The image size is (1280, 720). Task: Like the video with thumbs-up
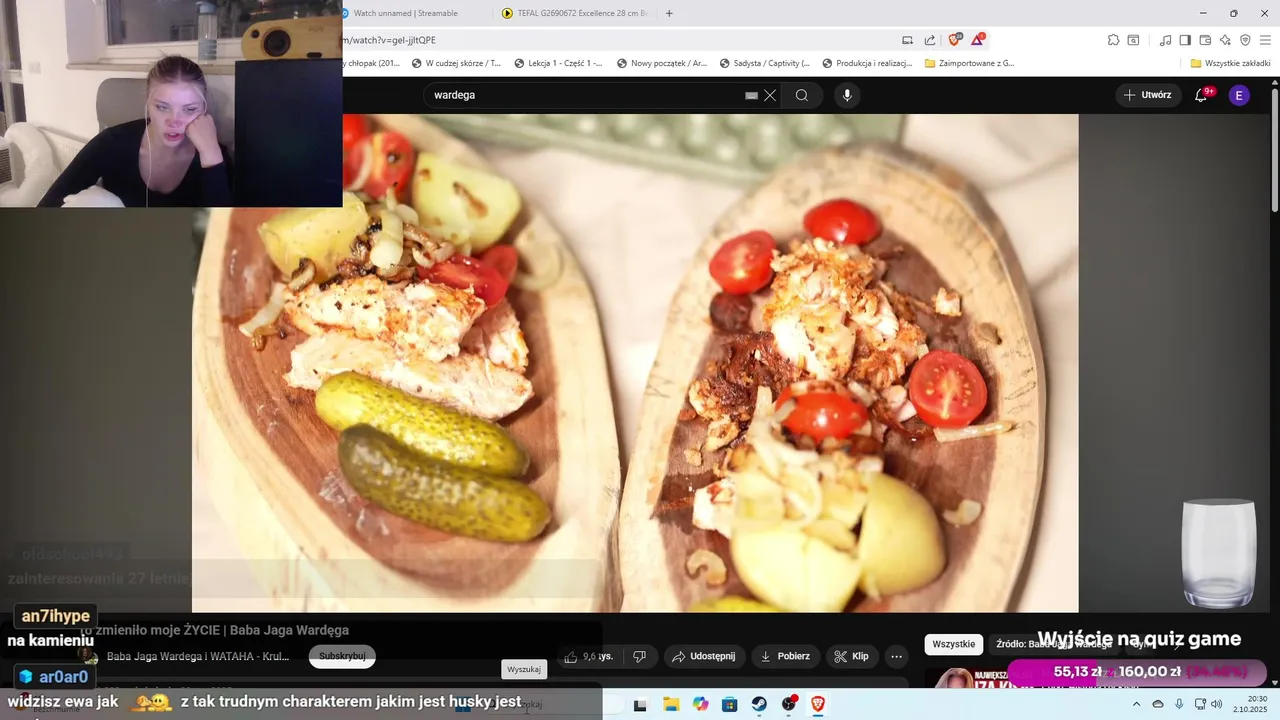[588, 656]
